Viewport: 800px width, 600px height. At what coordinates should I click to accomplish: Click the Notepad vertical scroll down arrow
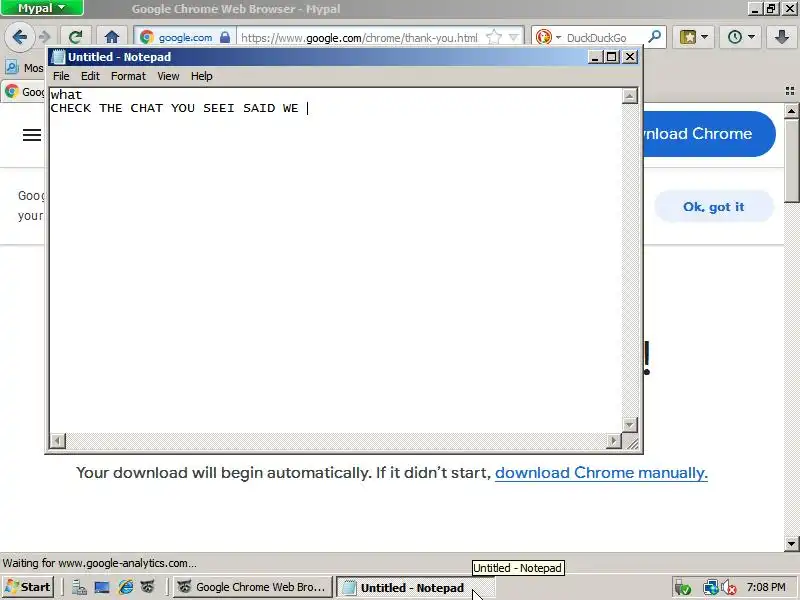pos(630,424)
